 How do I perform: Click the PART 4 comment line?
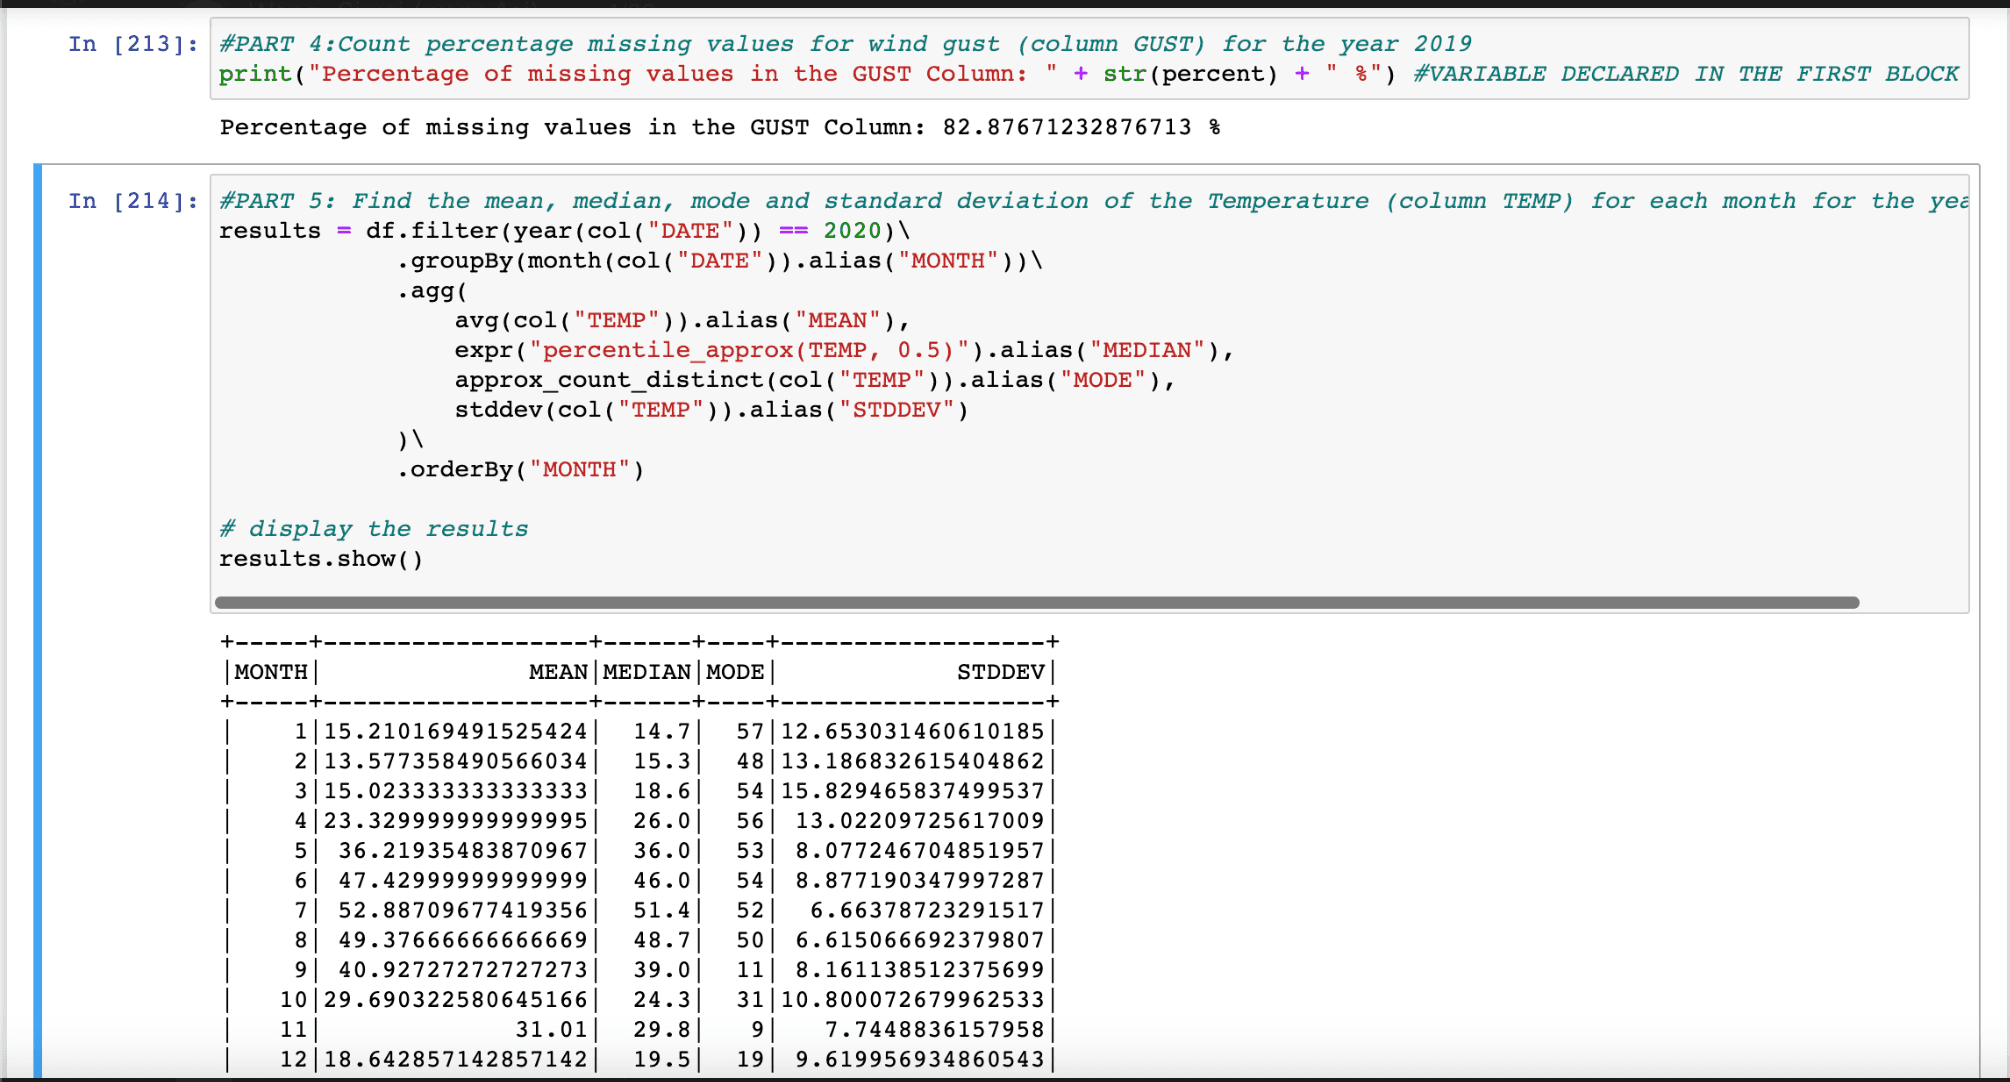click(845, 44)
